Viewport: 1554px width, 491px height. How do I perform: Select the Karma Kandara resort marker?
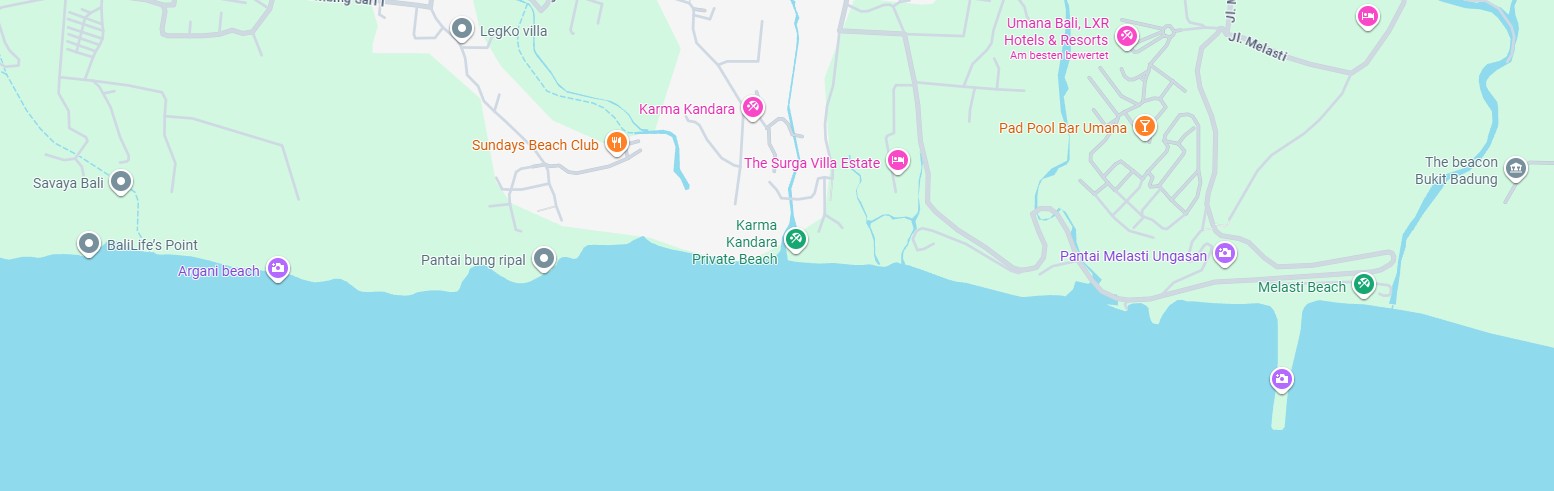pyautogui.click(x=753, y=108)
